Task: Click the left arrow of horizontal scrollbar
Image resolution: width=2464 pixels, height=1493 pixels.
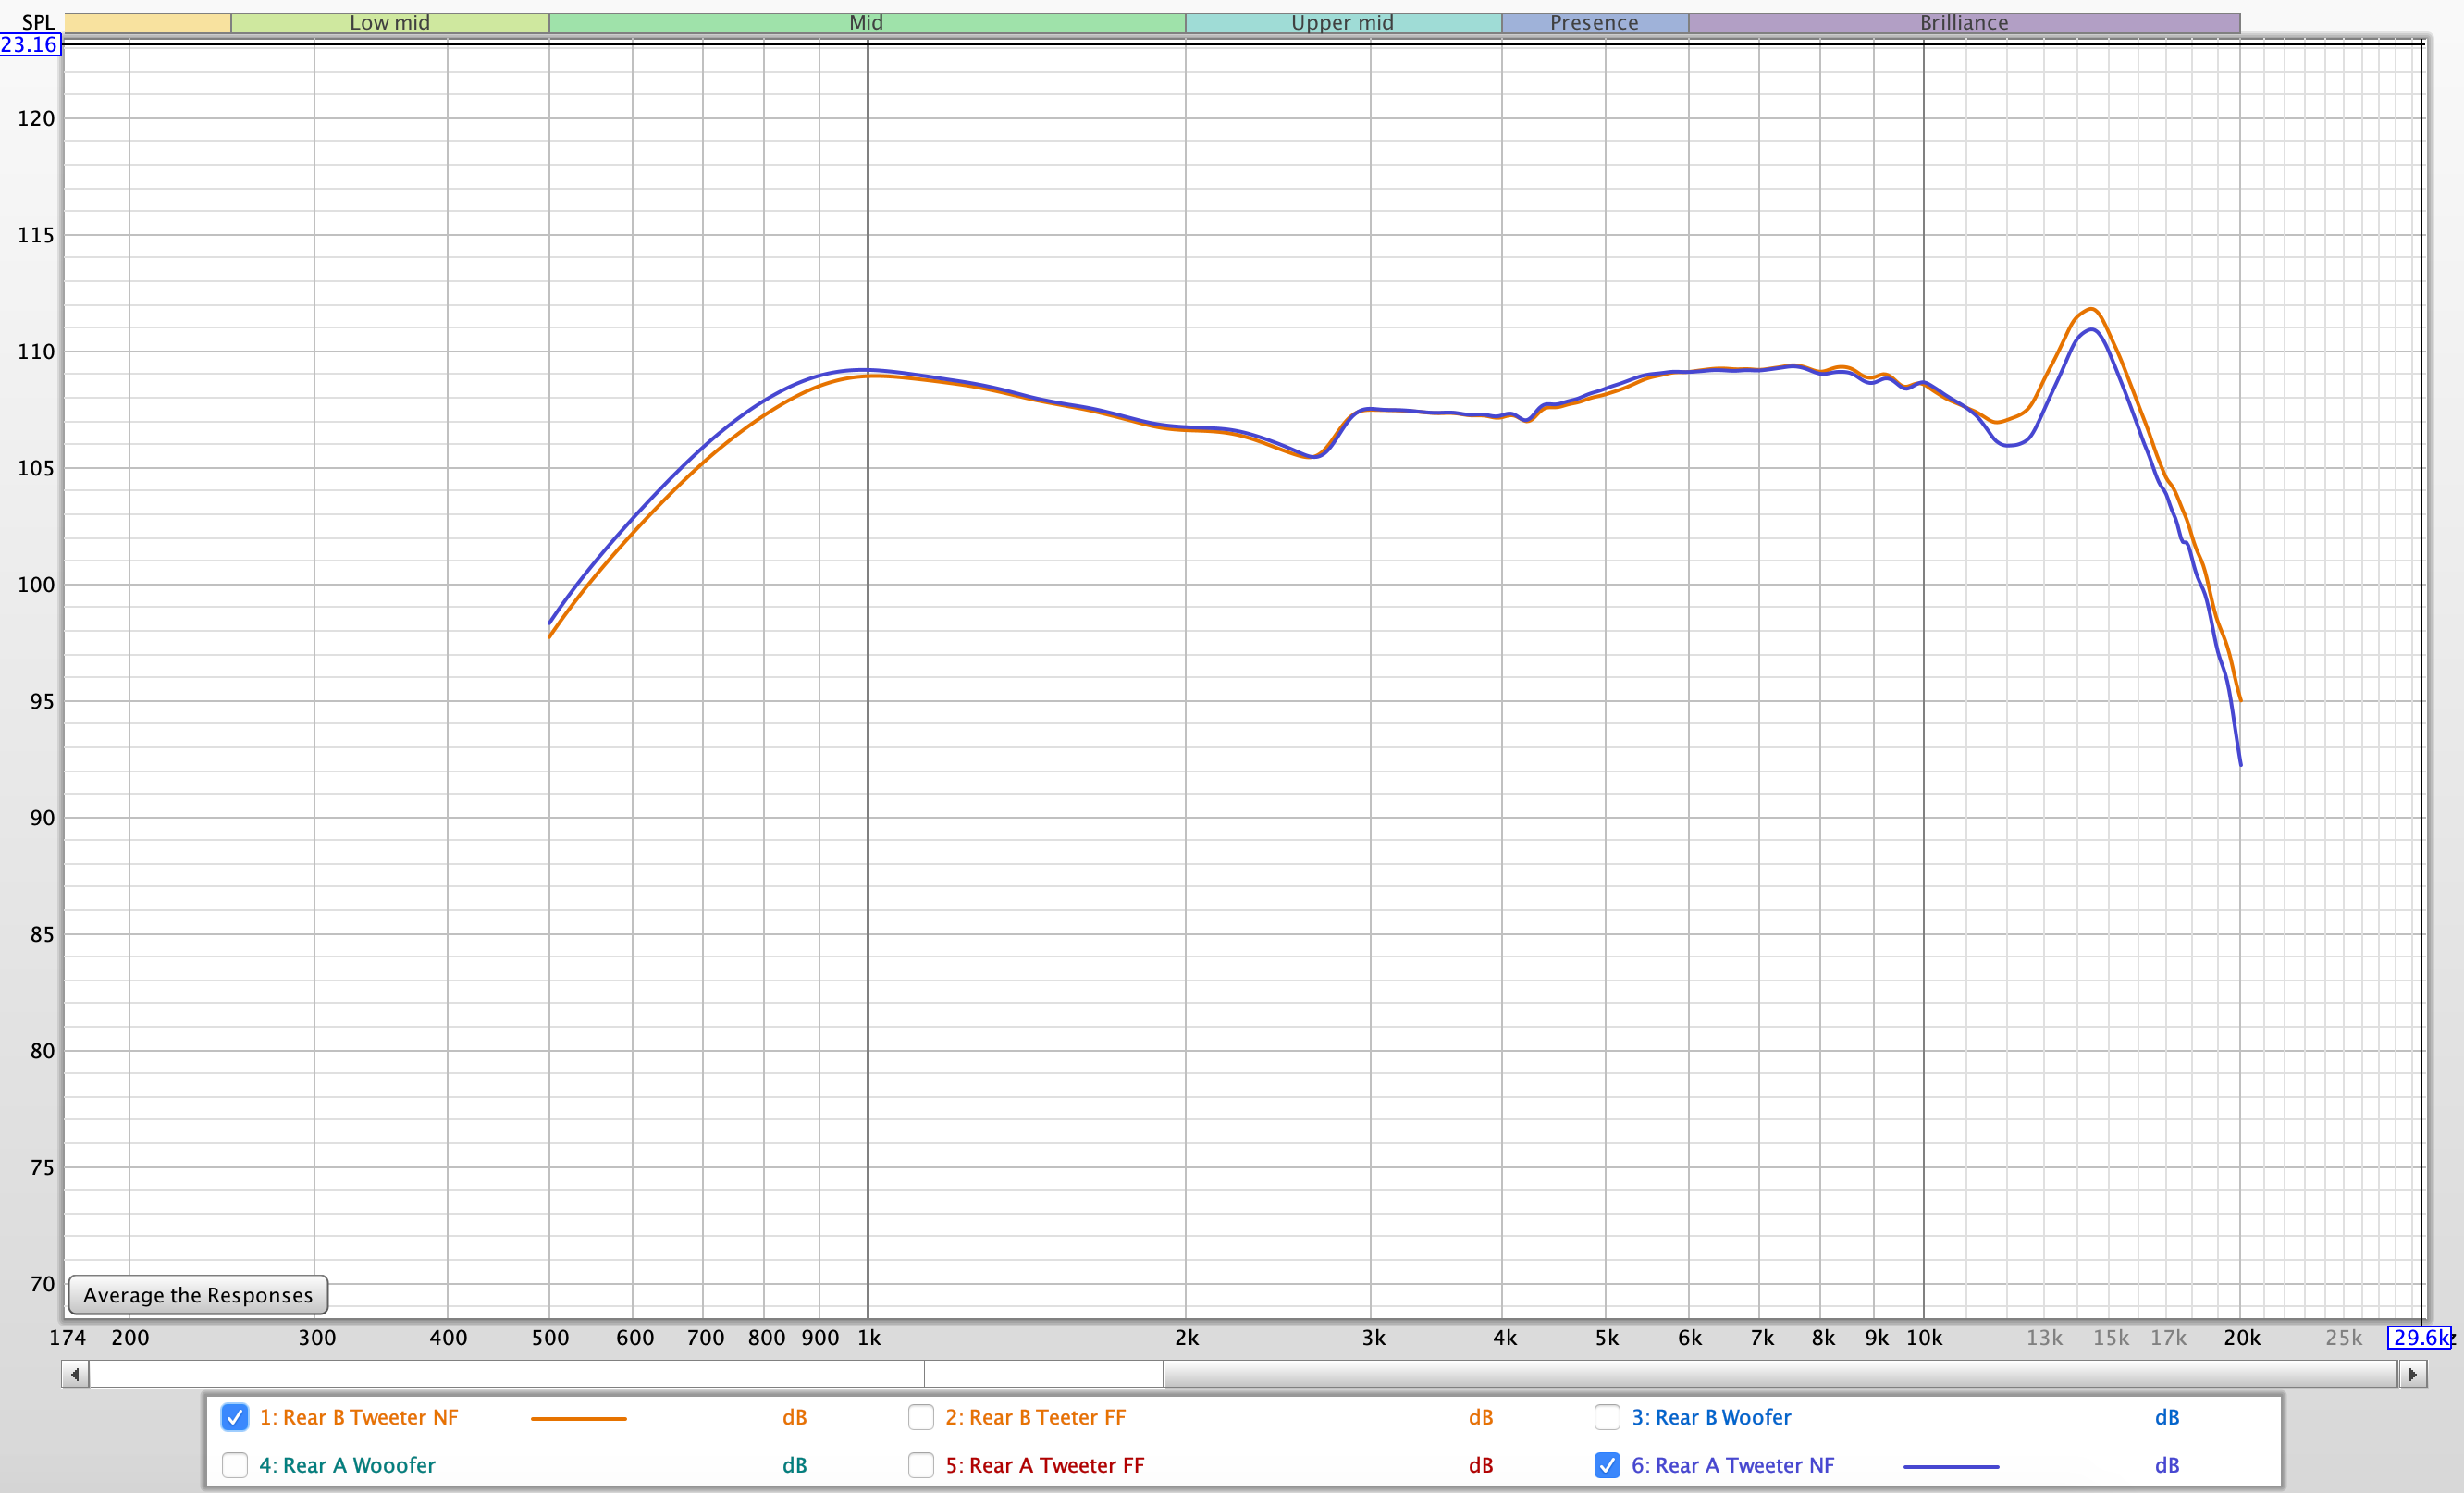Action: (75, 1374)
